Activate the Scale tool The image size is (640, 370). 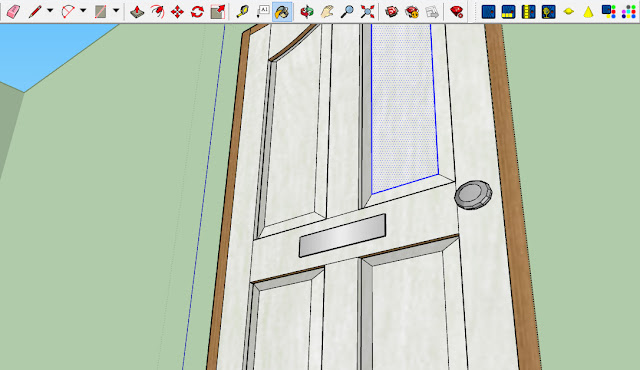218,11
